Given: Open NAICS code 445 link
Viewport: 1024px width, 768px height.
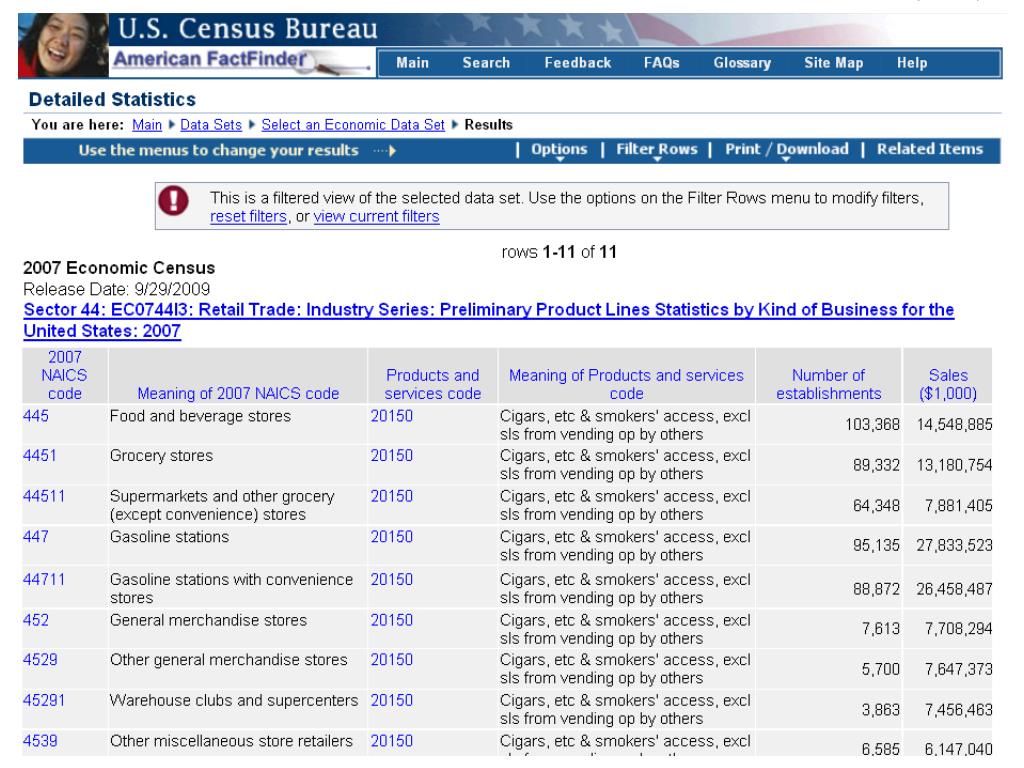Looking at the screenshot, I should click(x=36, y=416).
